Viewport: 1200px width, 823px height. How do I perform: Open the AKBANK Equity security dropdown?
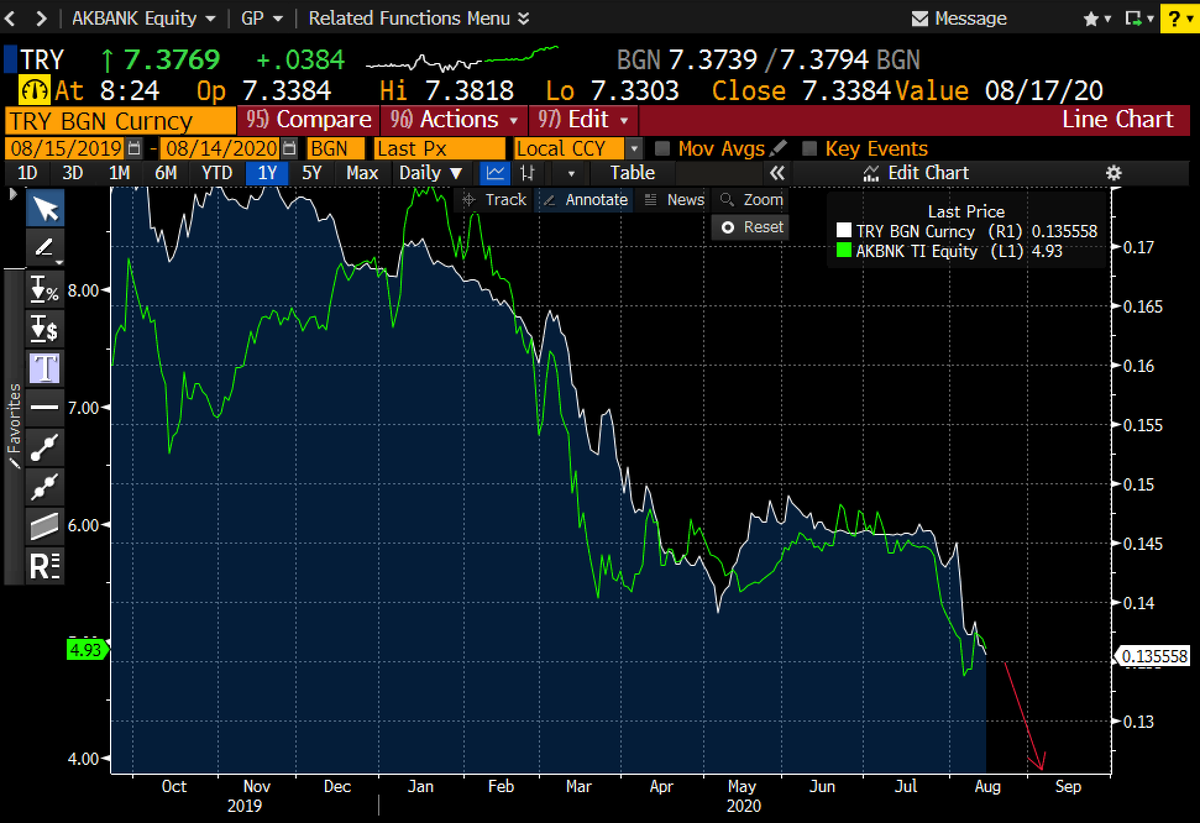coord(140,17)
